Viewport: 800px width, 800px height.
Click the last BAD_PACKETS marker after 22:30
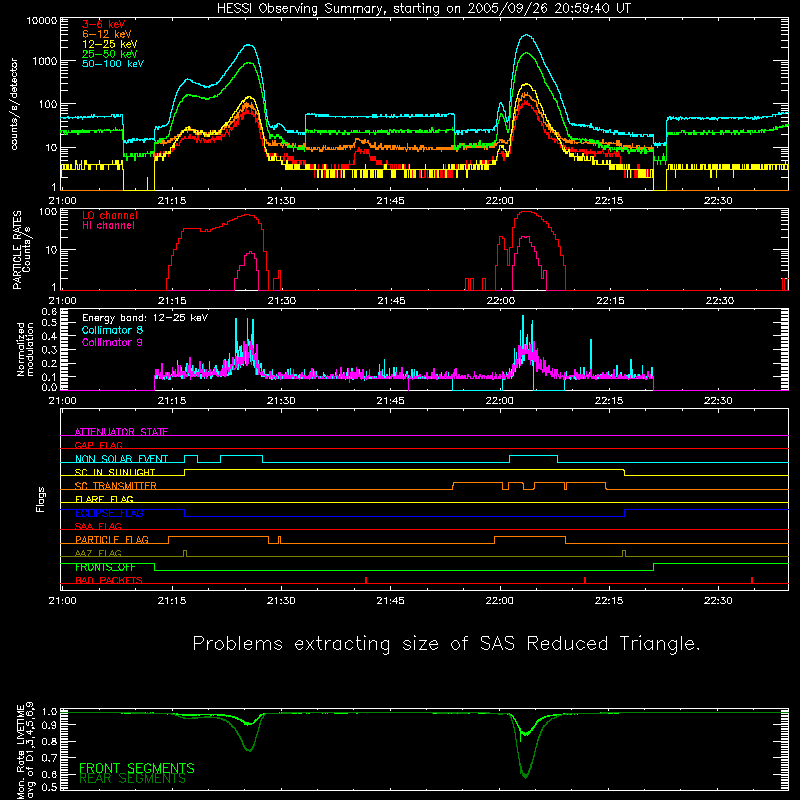[752, 580]
